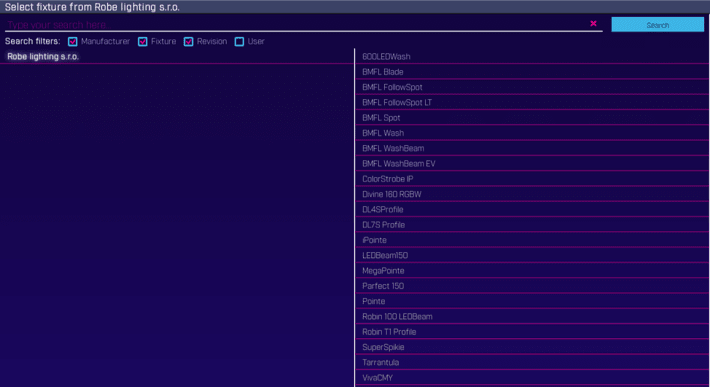The height and width of the screenshot is (387, 710).
Task: Select the Pointe fixture row
Action: [x=532, y=301]
